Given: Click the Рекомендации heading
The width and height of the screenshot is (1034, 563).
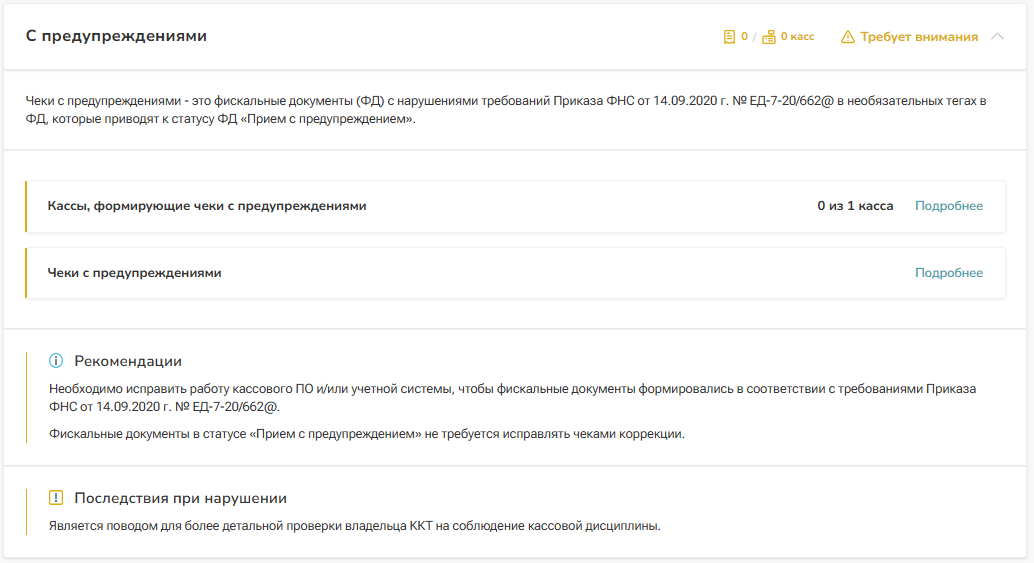Looking at the screenshot, I should pyautogui.click(x=128, y=361).
